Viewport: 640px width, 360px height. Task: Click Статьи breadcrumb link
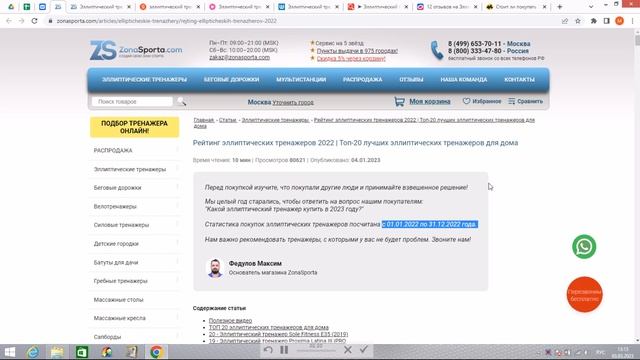(228, 120)
